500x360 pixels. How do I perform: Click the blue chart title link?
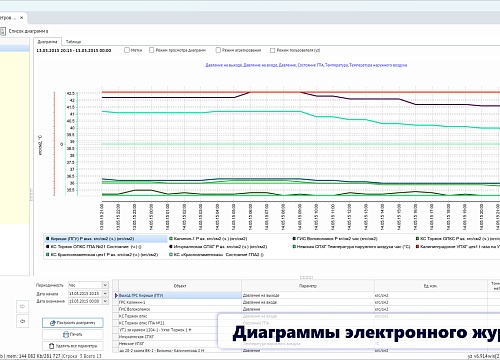coord(306,65)
